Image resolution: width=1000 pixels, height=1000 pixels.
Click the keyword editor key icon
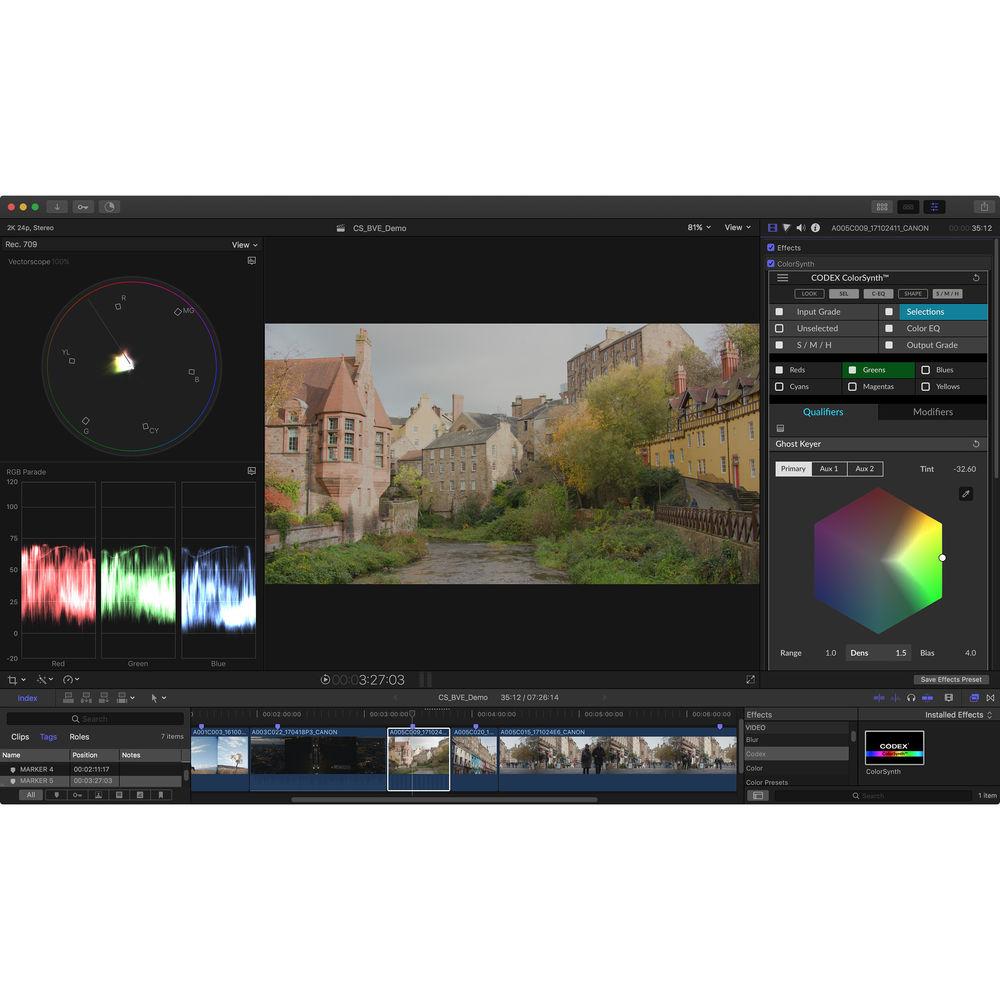(83, 207)
